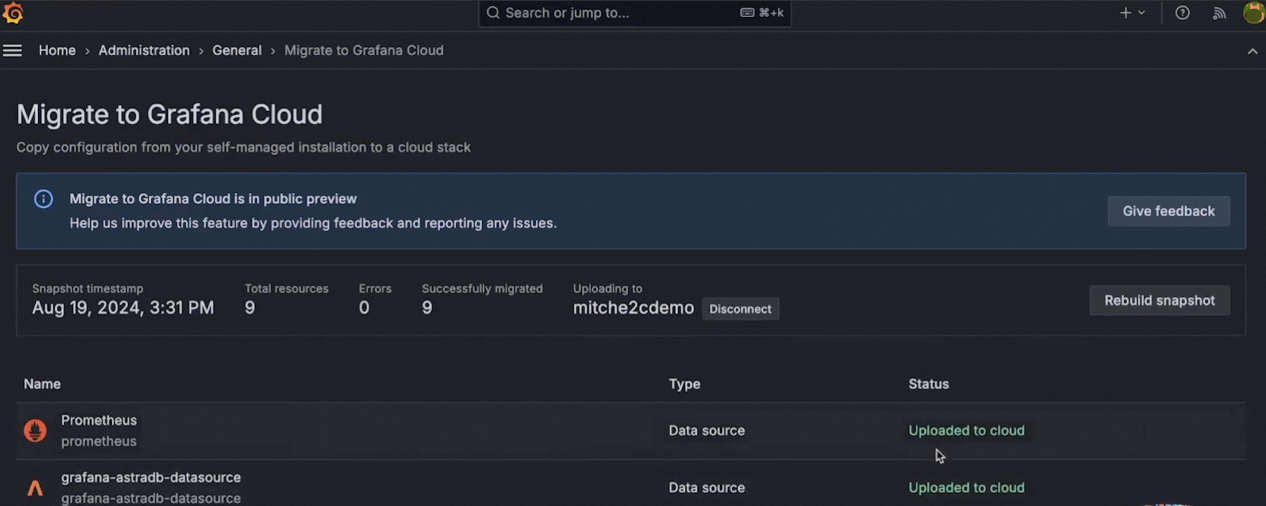Click Uploaded to cloud status for Prometheus

tap(966, 430)
